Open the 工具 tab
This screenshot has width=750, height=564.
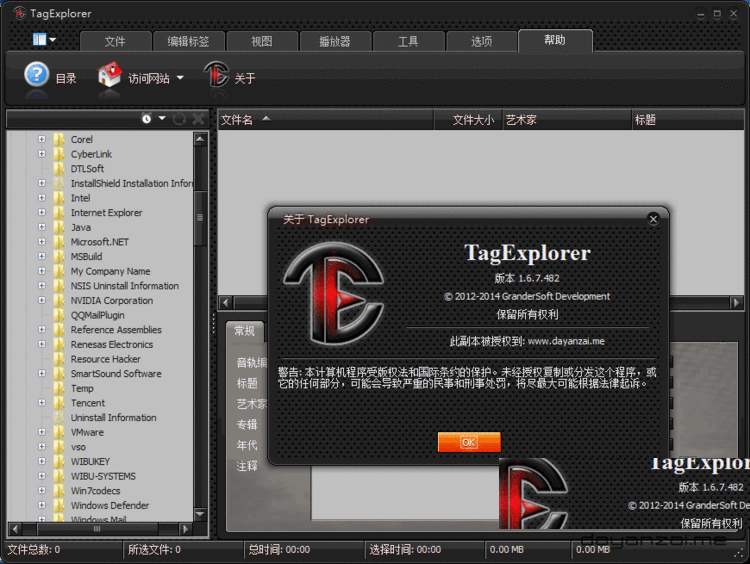click(x=408, y=41)
